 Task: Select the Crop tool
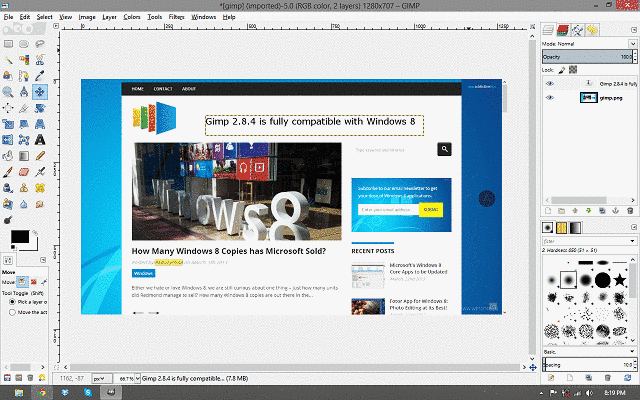[x=24, y=108]
